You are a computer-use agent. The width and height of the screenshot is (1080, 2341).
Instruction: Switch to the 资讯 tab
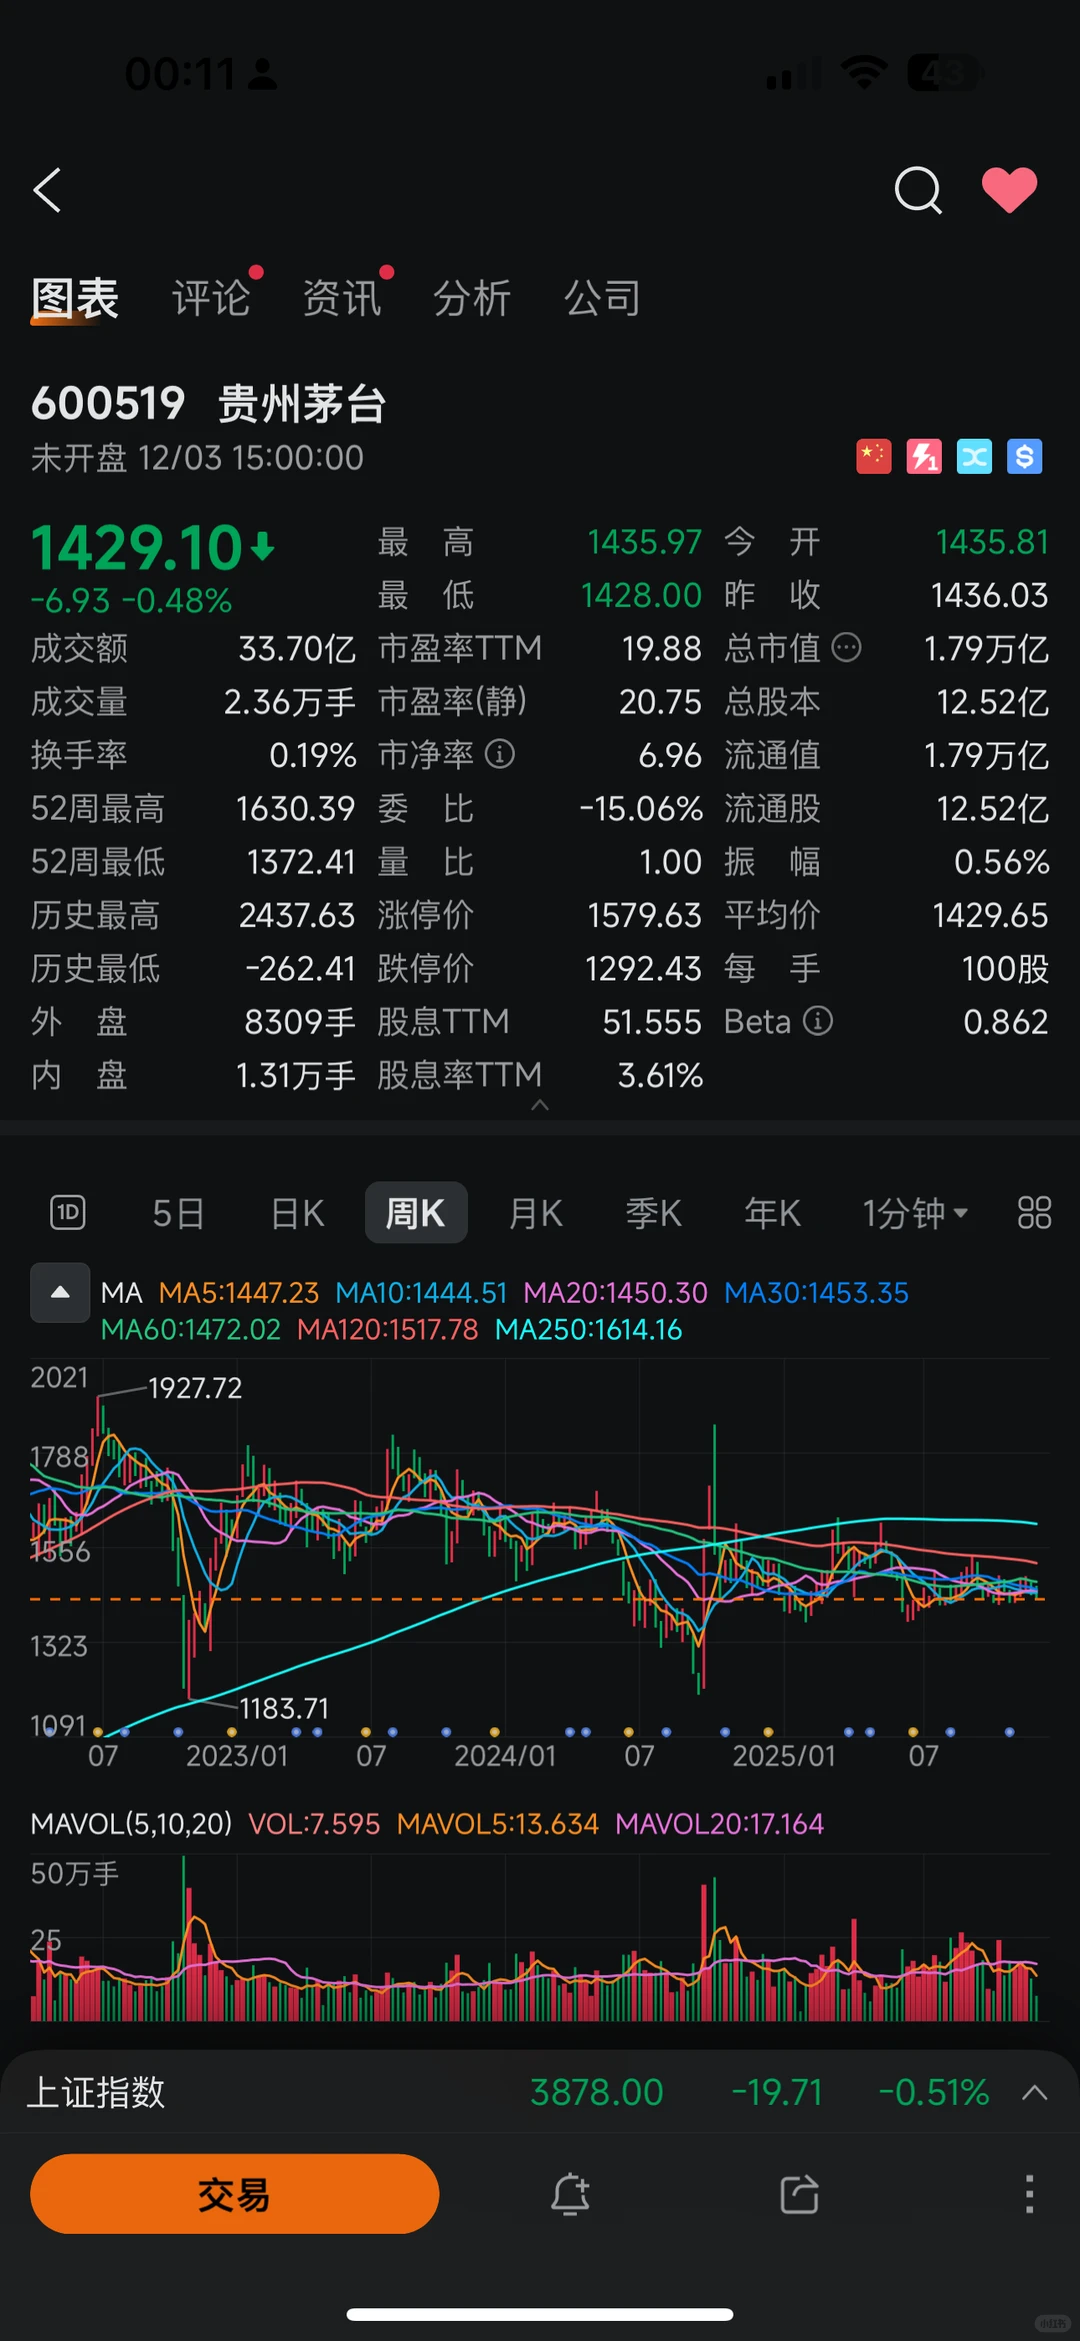coord(342,298)
